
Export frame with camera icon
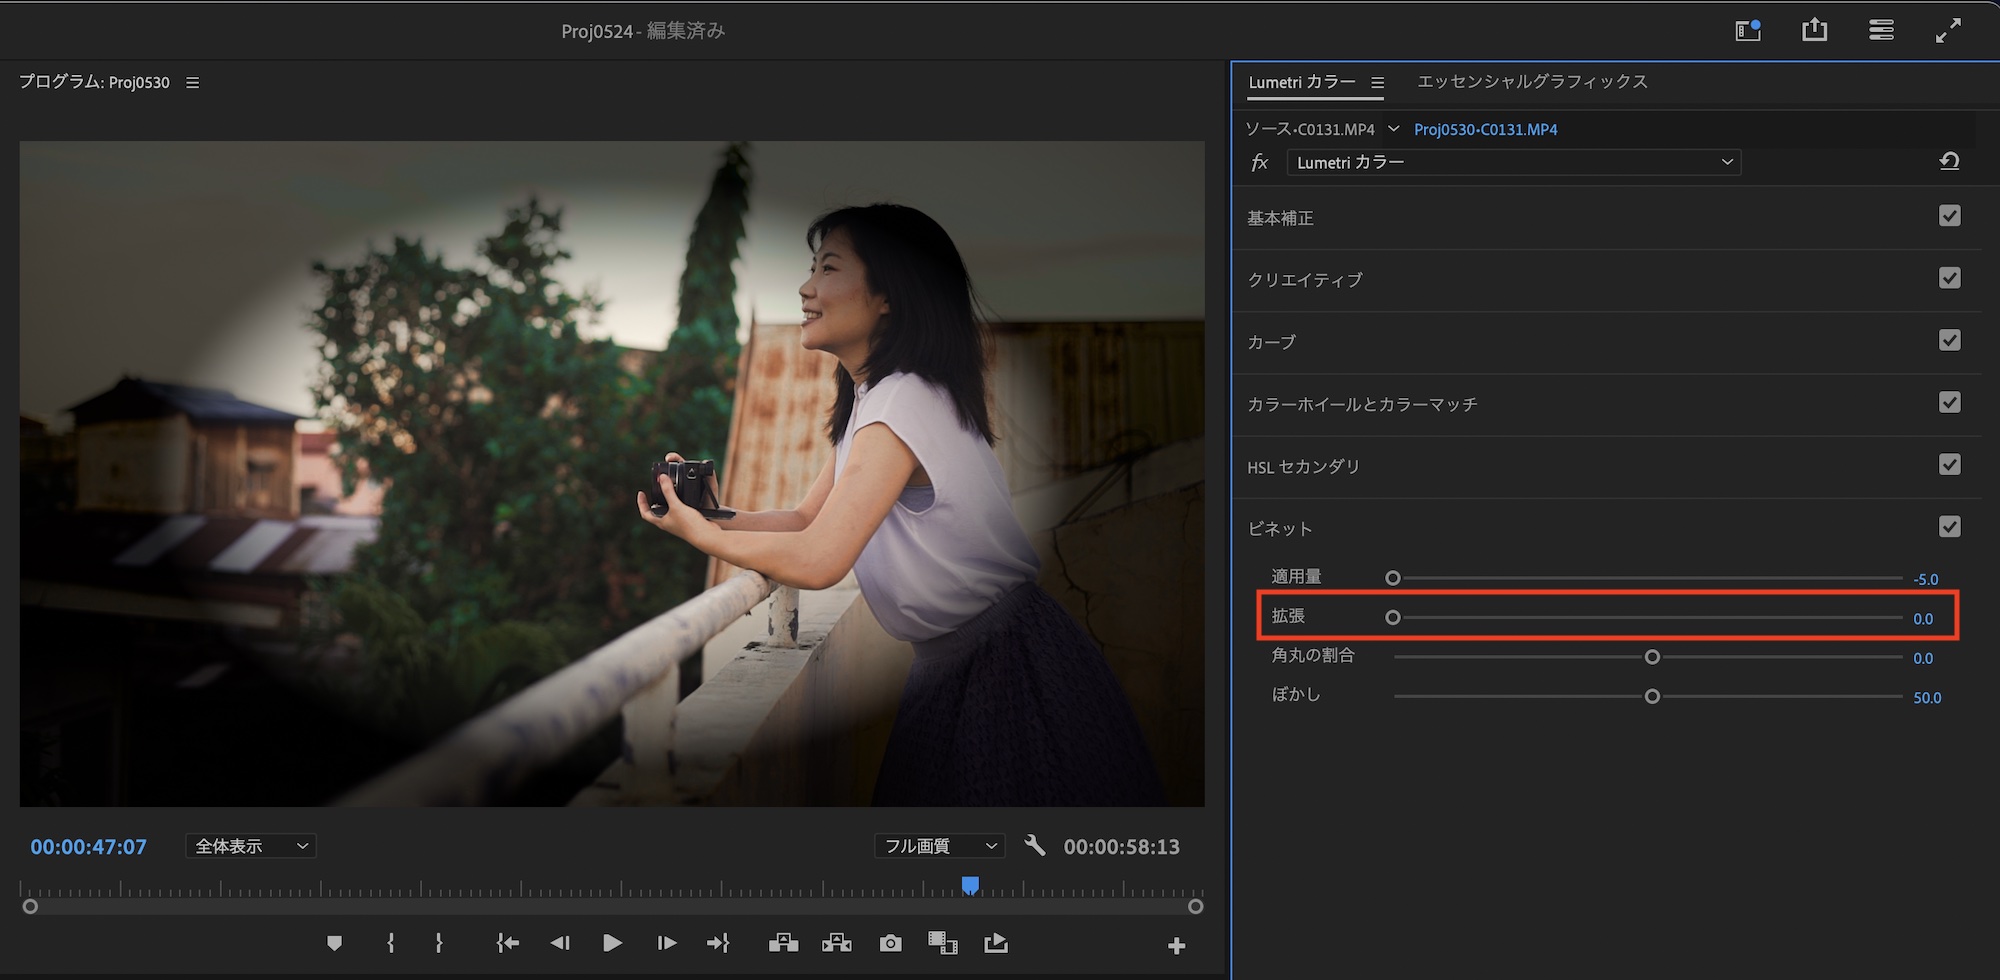890,943
